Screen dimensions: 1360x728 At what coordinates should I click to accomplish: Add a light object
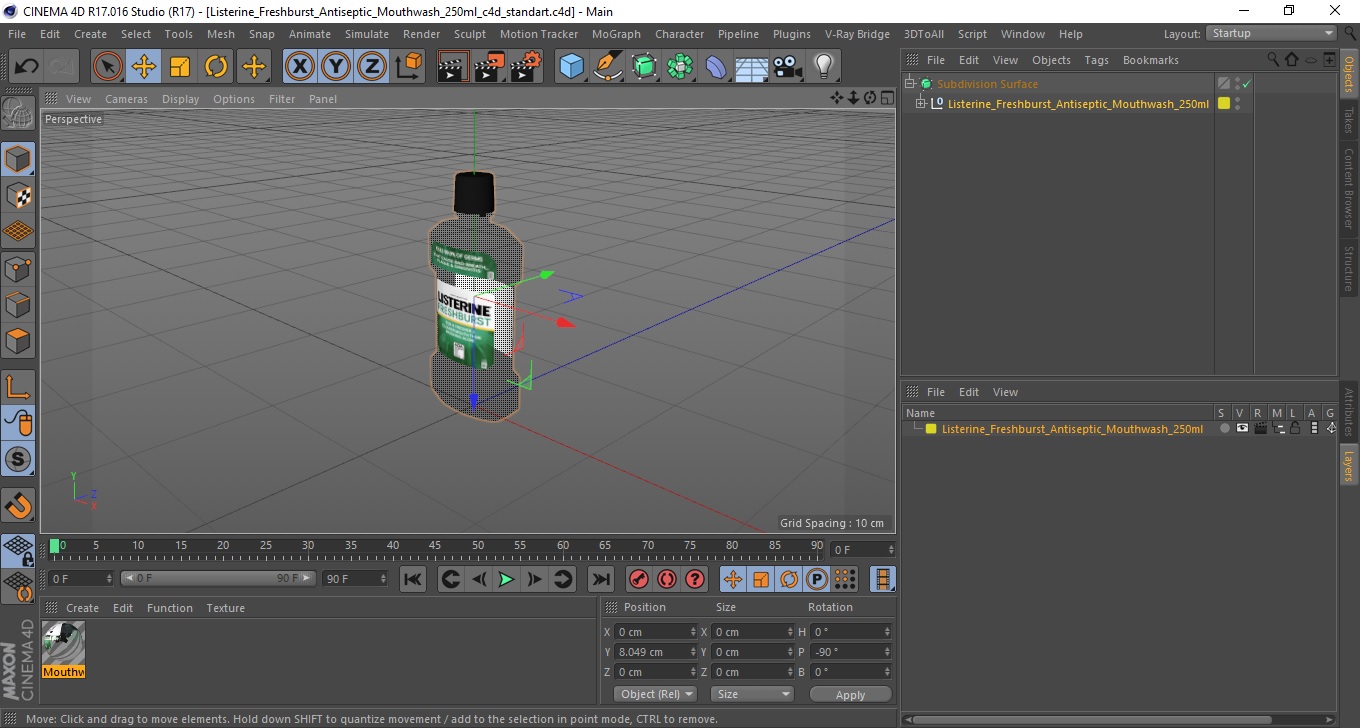823,67
